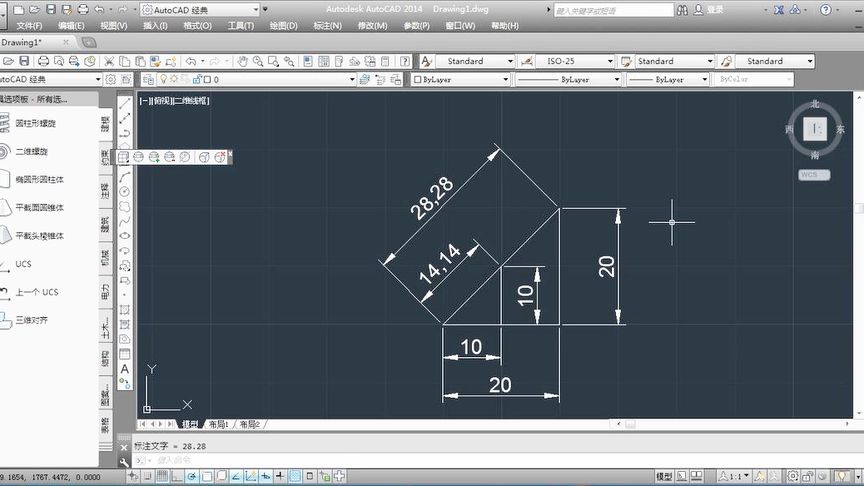Image resolution: width=864 pixels, height=486 pixels.
Task: Click the Layer Properties Manager icon
Action: 148,79
